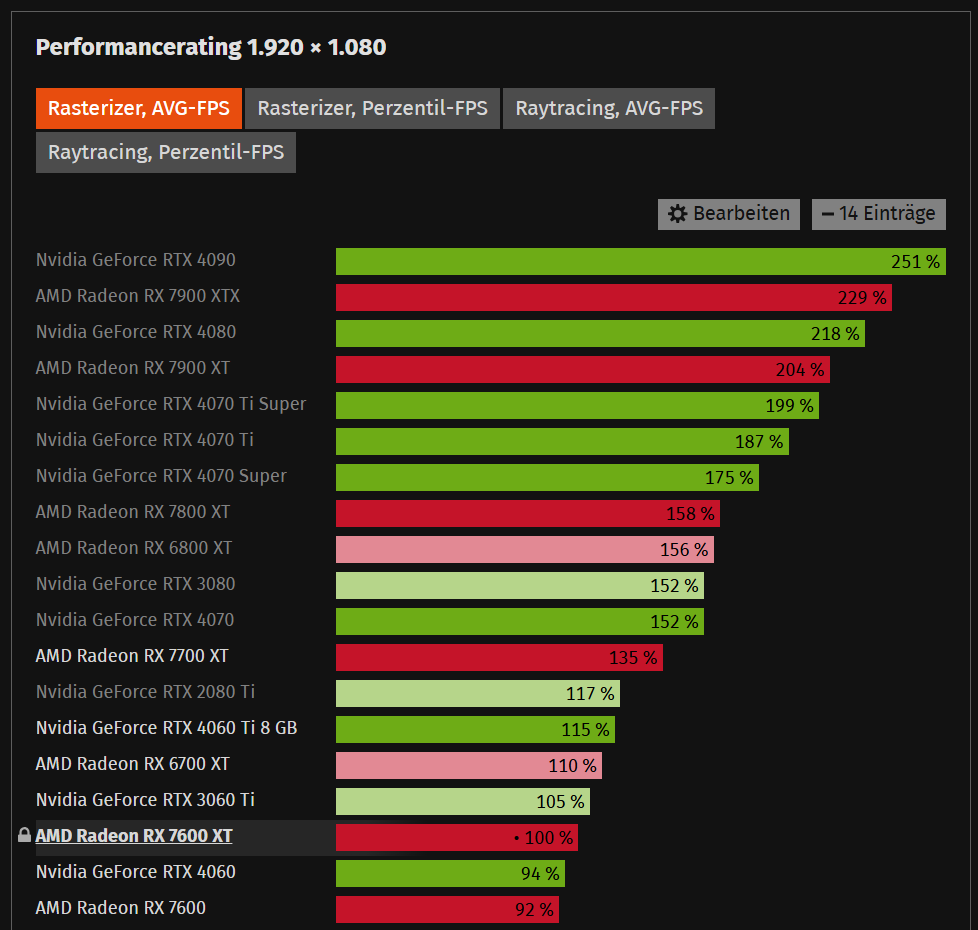Viewport: 978px width, 930px height.
Task: Click the Nvidia GeForce RTX 3080 label
Action: 135,584
